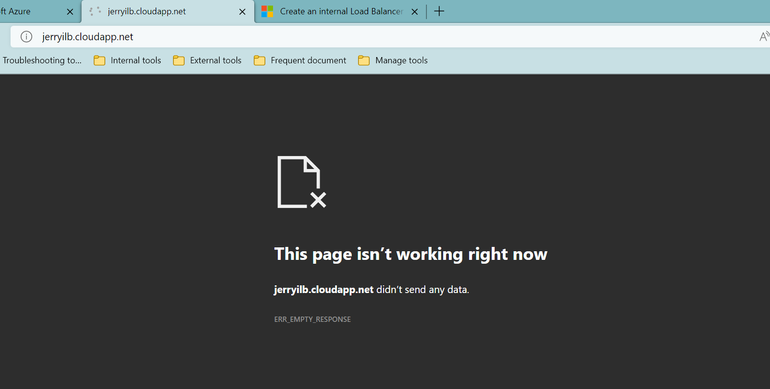Click the broken page error icon
This screenshot has width=770, height=389.
[x=302, y=182]
